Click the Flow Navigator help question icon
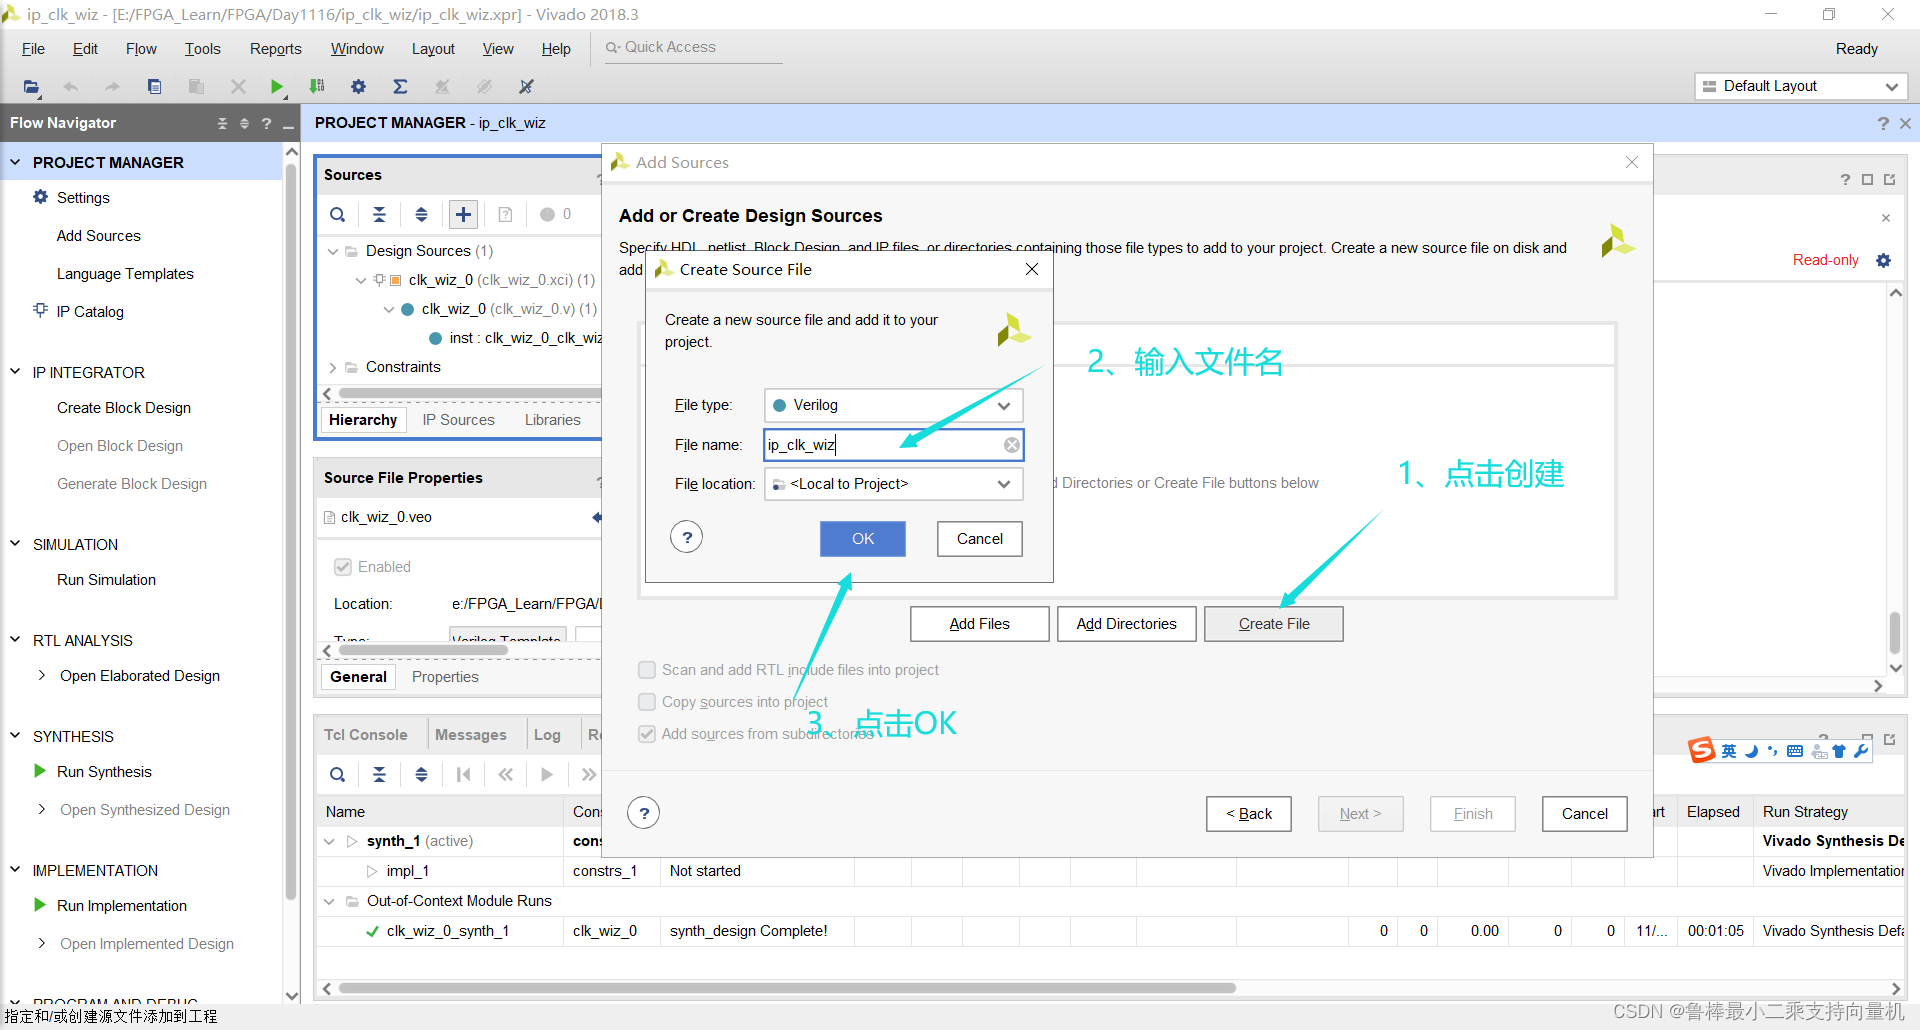1920x1030 pixels. coord(266,123)
